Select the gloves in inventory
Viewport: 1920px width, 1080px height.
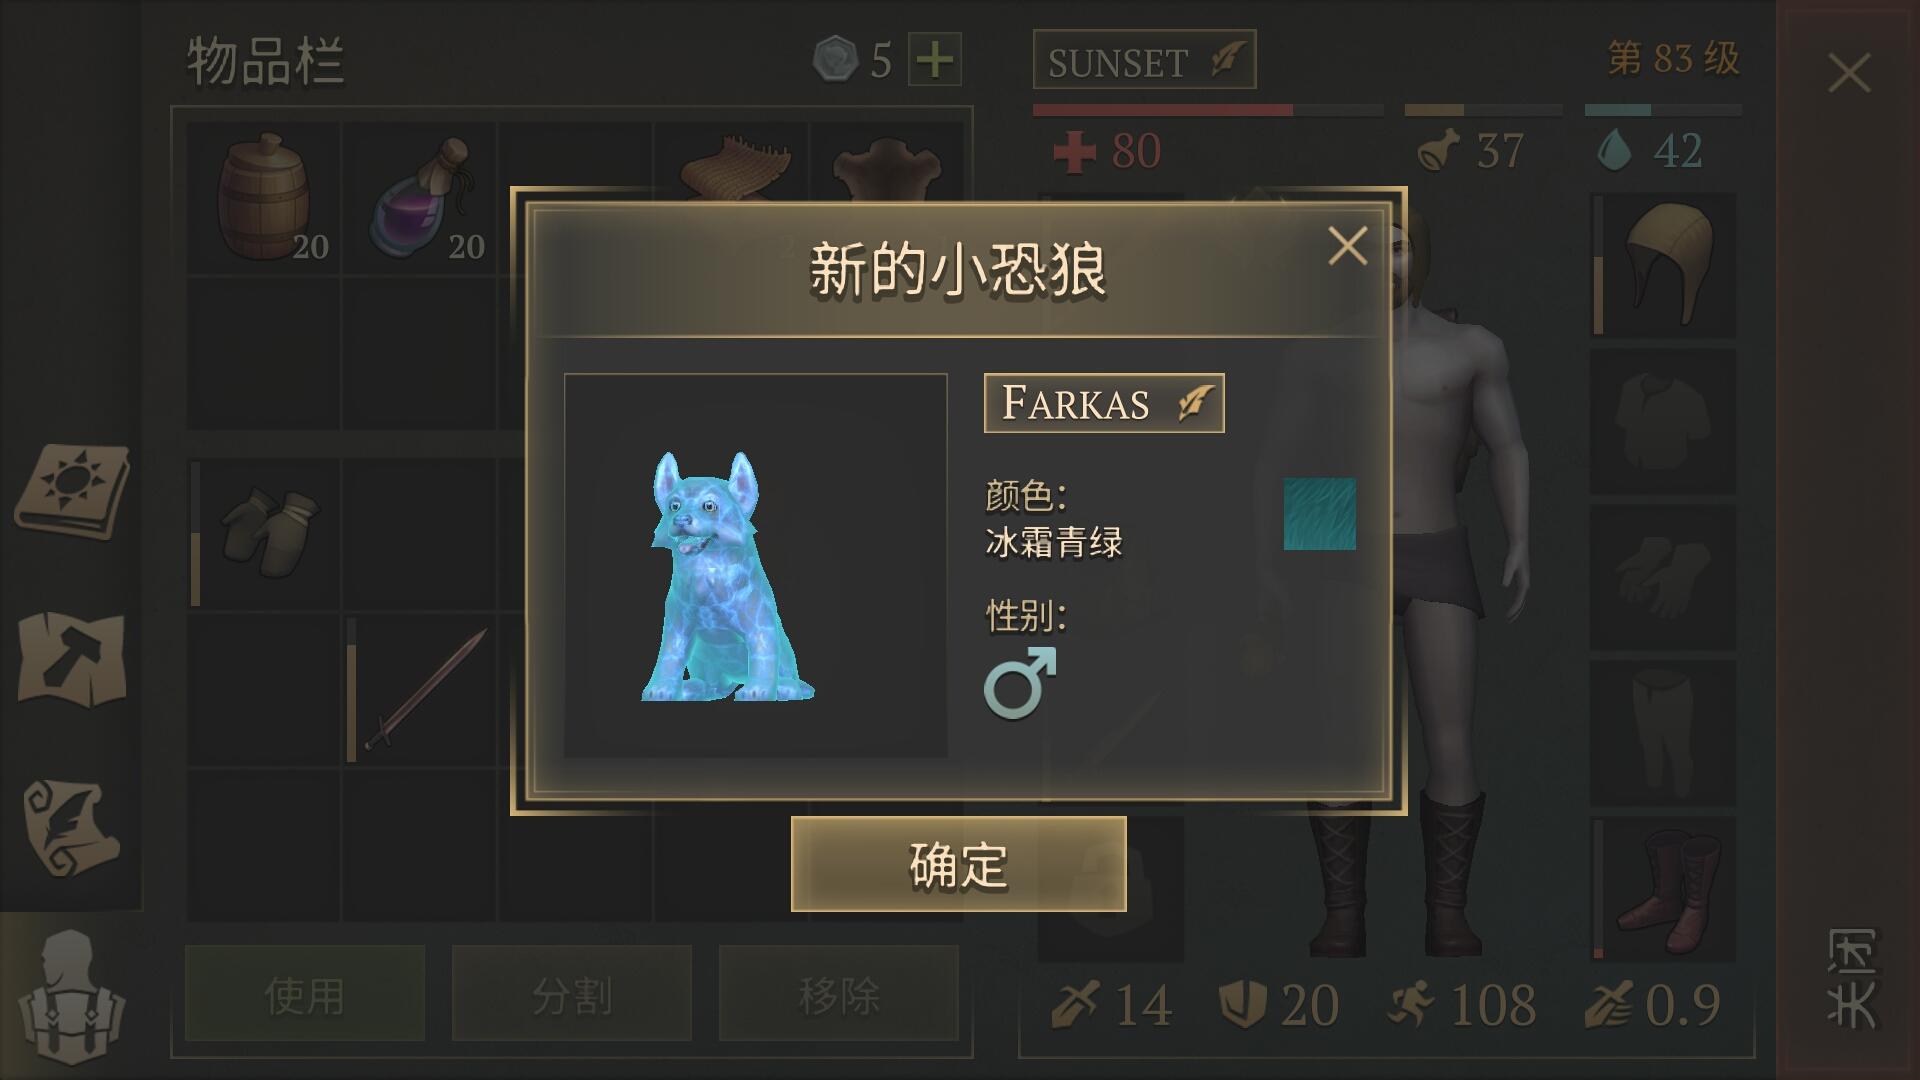pos(264,533)
